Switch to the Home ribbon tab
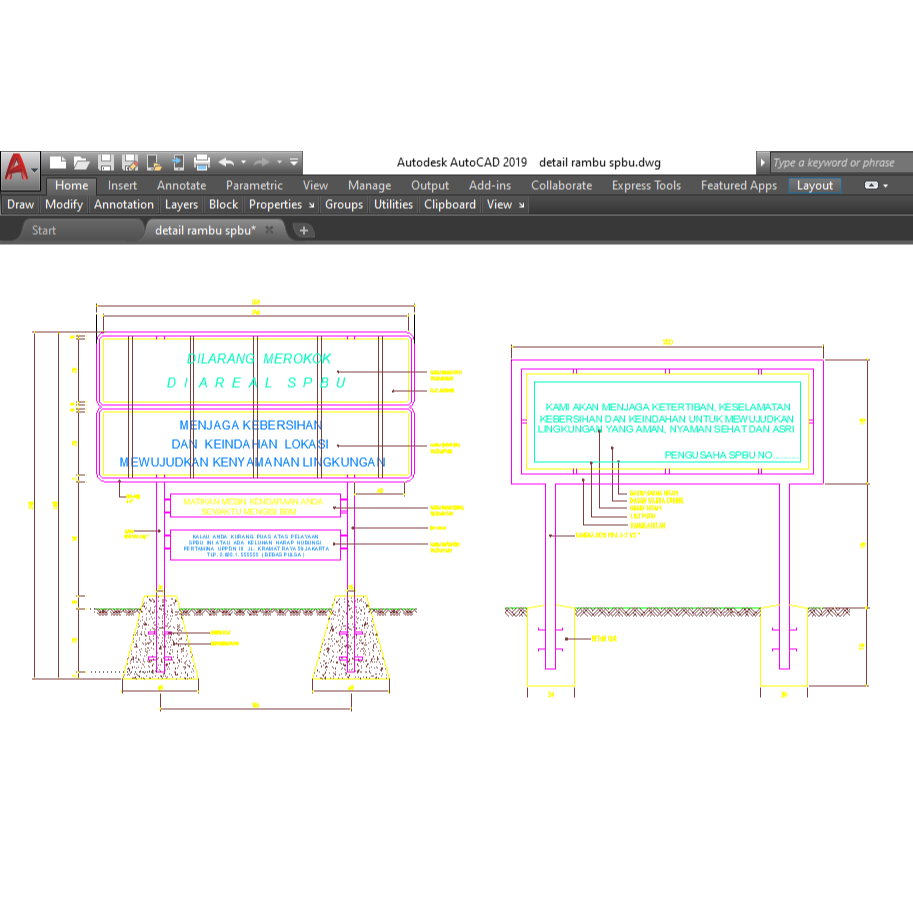Image resolution: width=913 pixels, height=913 pixels. pyautogui.click(x=72, y=186)
